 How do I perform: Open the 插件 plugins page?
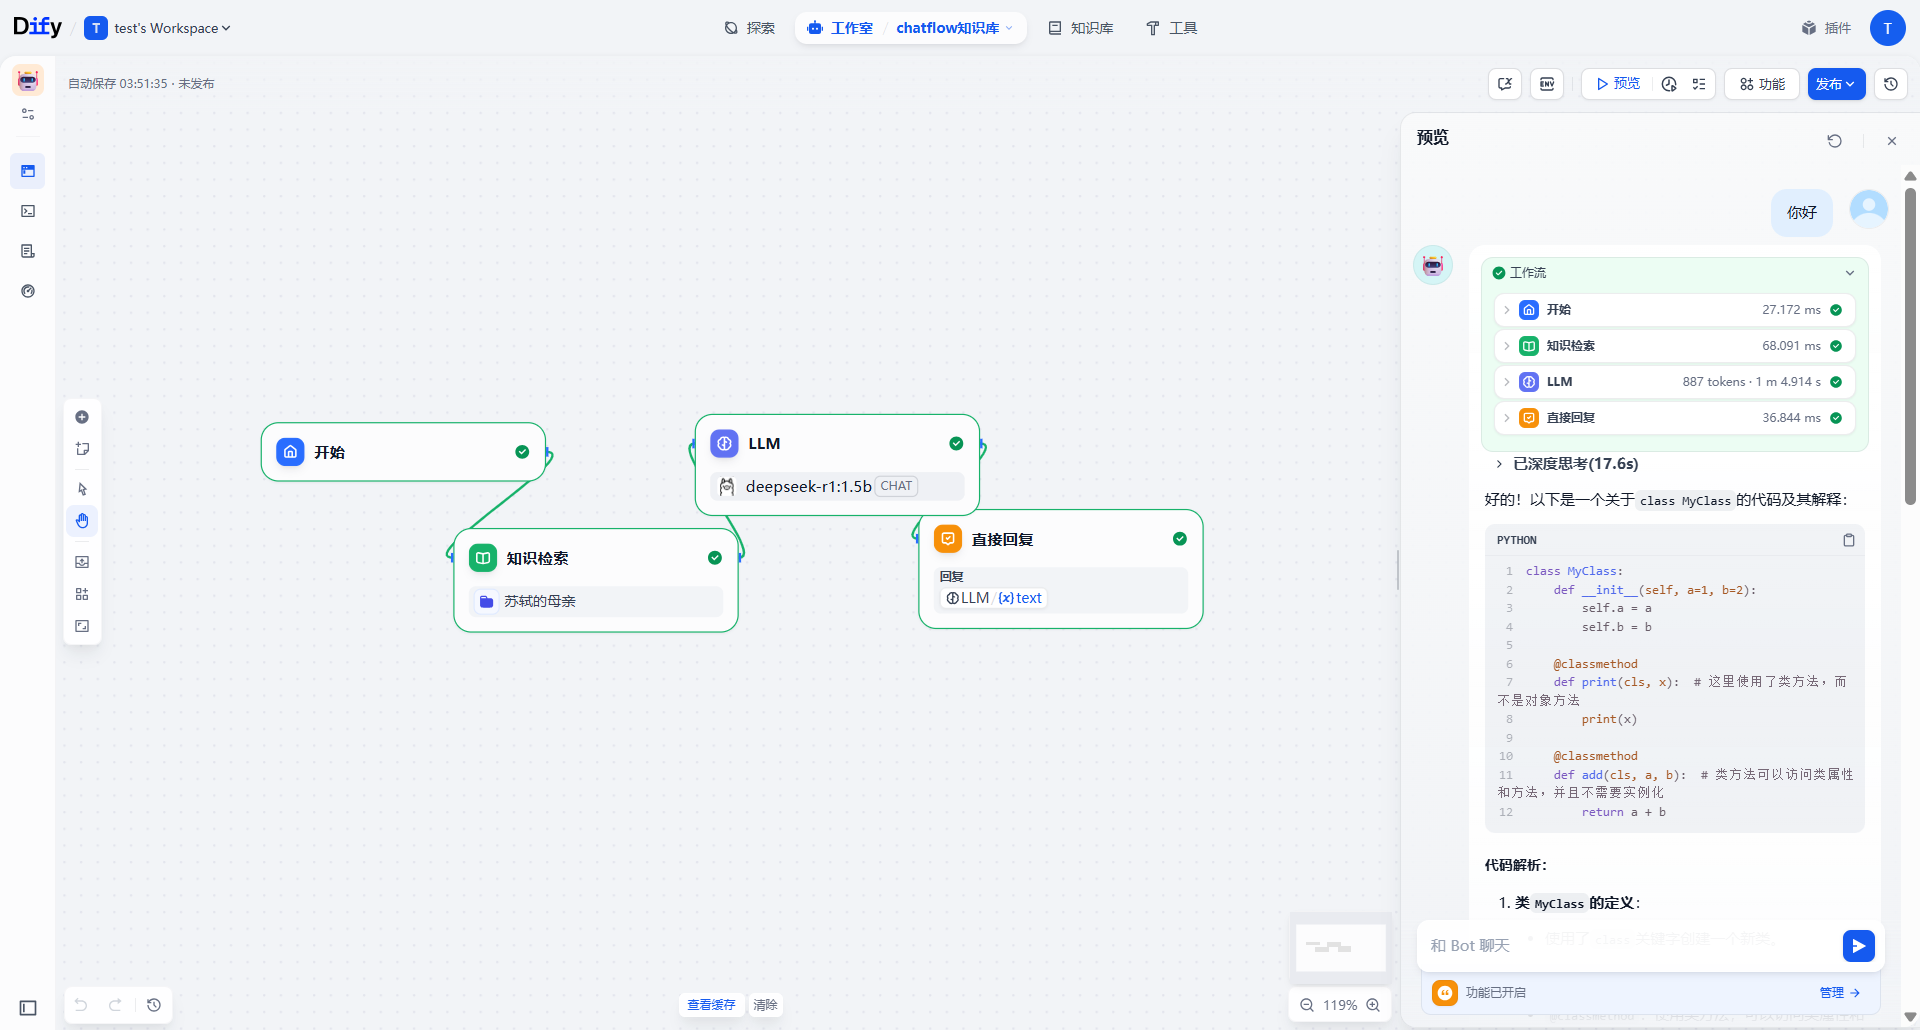coord(1826,28)
